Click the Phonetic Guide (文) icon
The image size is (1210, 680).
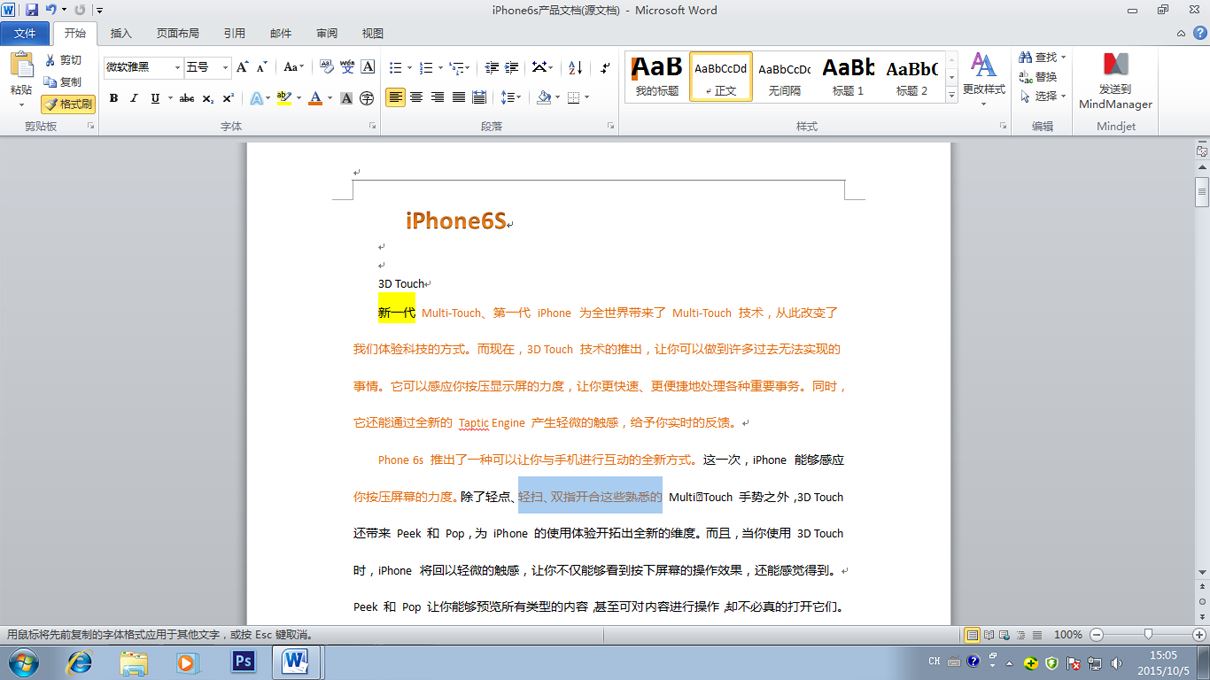(x=347, y=67)
